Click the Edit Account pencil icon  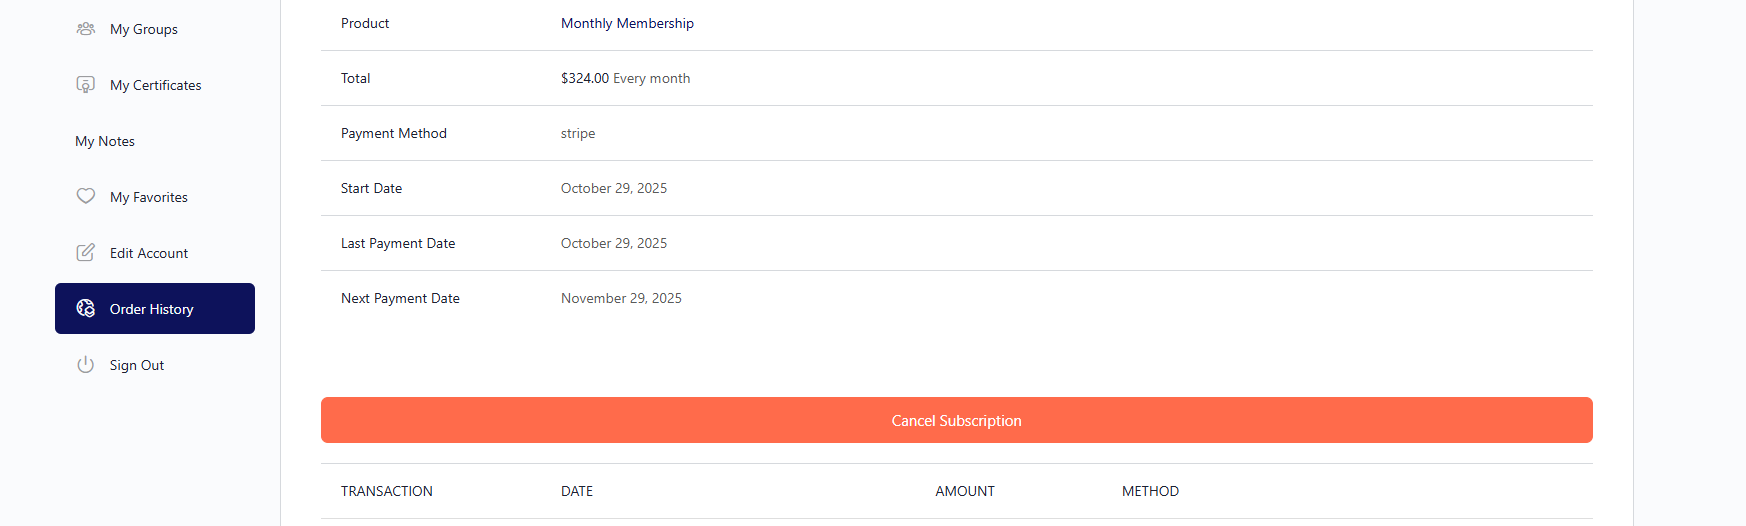pos(86,253)
